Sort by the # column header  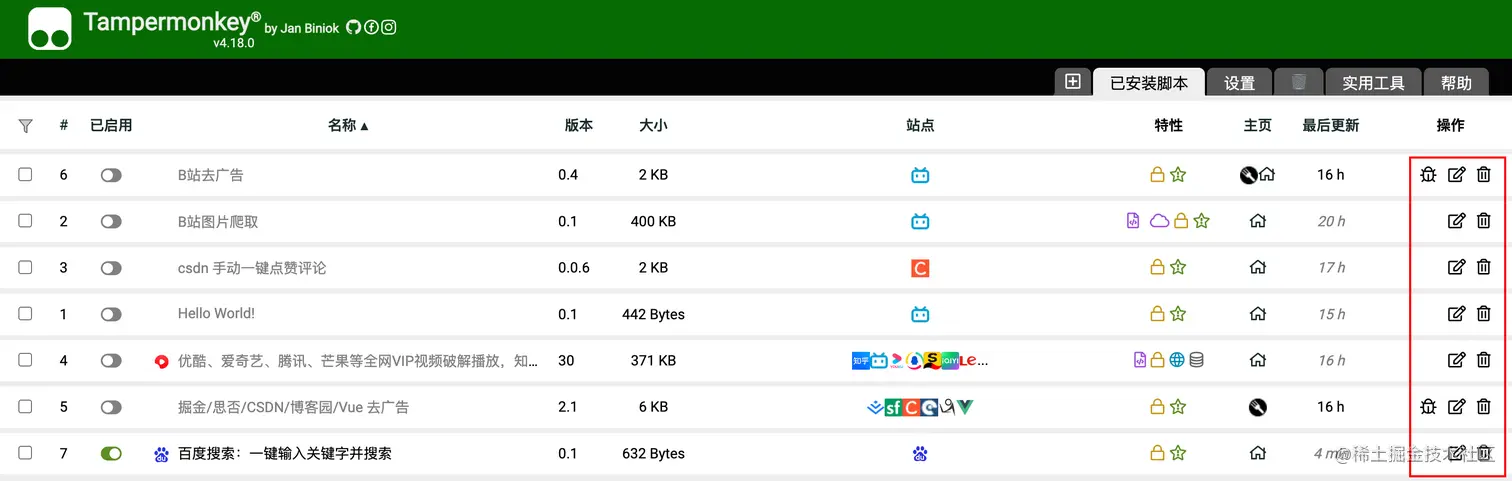[x=64, y=126]
